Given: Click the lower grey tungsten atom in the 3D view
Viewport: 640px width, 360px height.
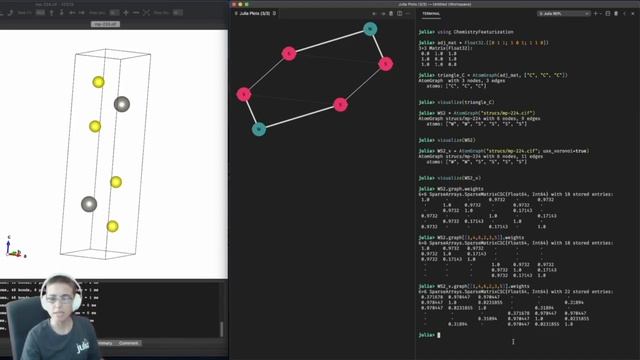Looking at the screenshot, I should [89, 204].
